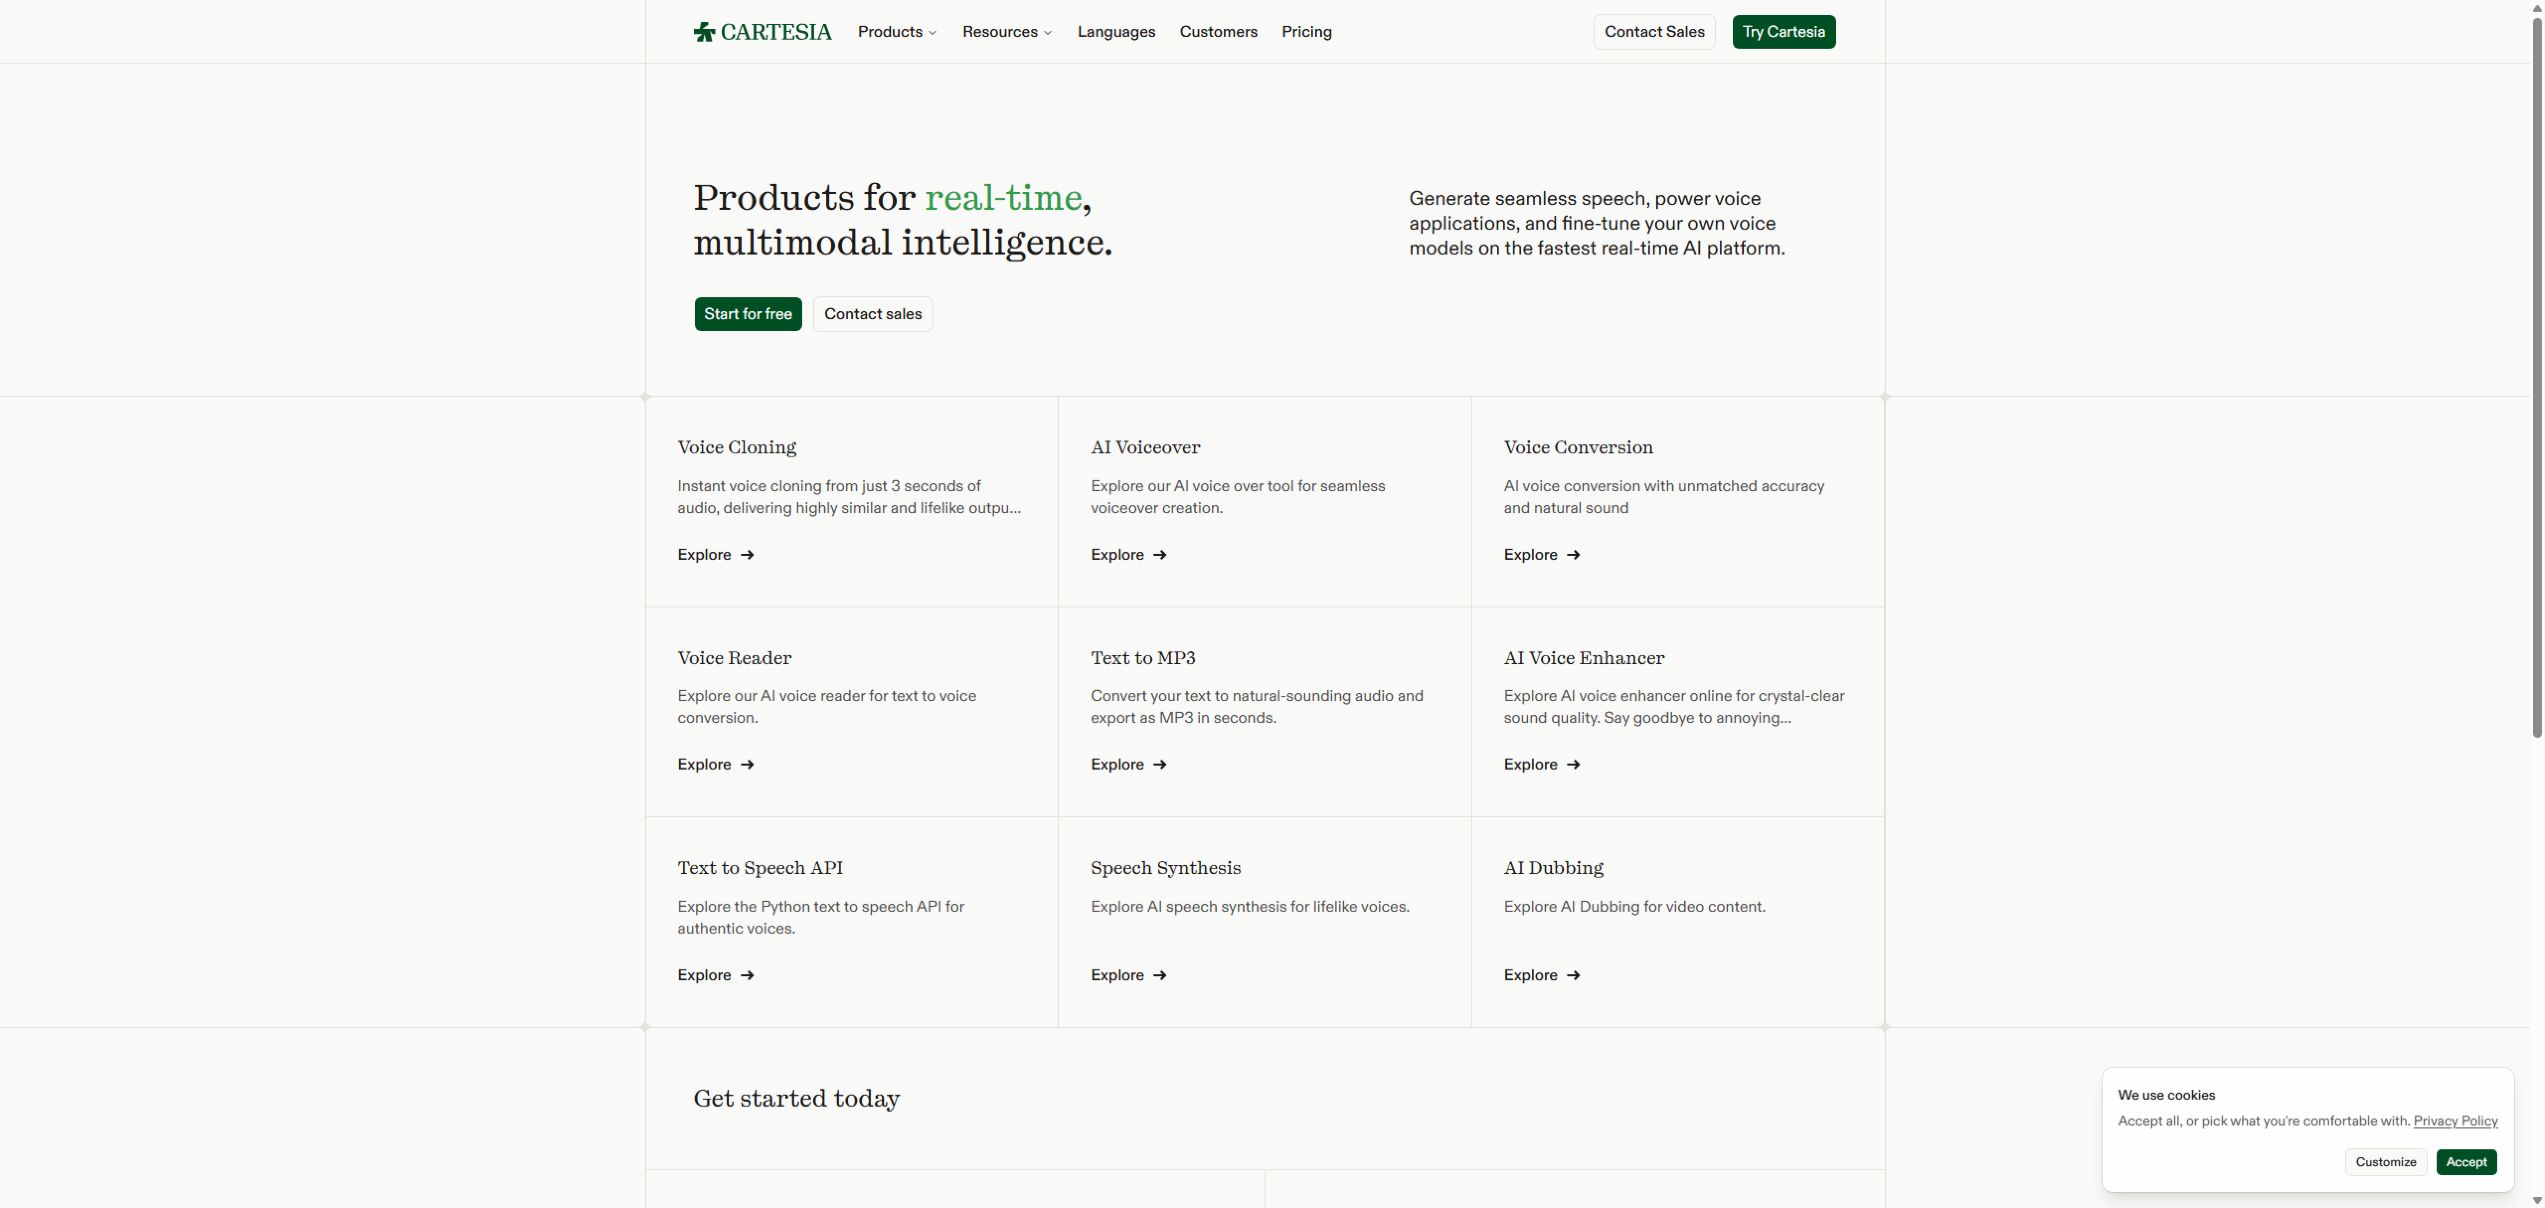Click the Start for free button
Screen dimensions: 2545x1208
[747, 314]
